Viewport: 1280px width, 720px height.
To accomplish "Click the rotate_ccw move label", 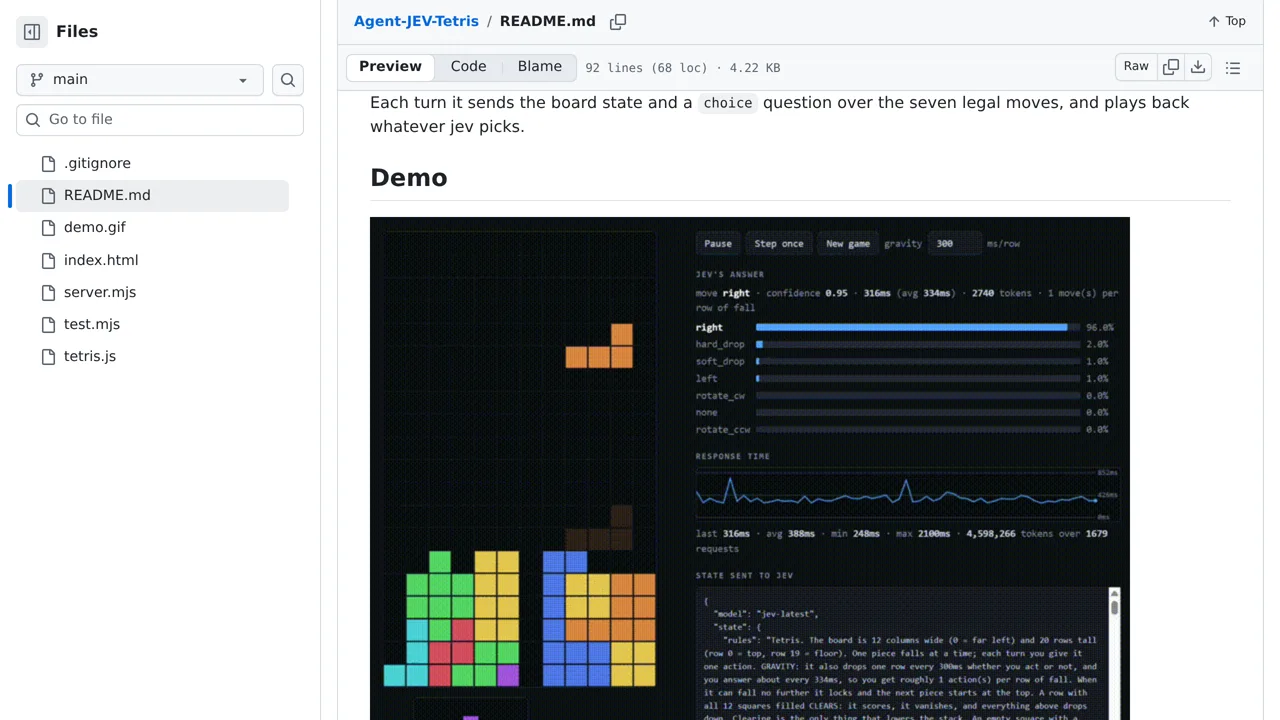I will (723, 429).
